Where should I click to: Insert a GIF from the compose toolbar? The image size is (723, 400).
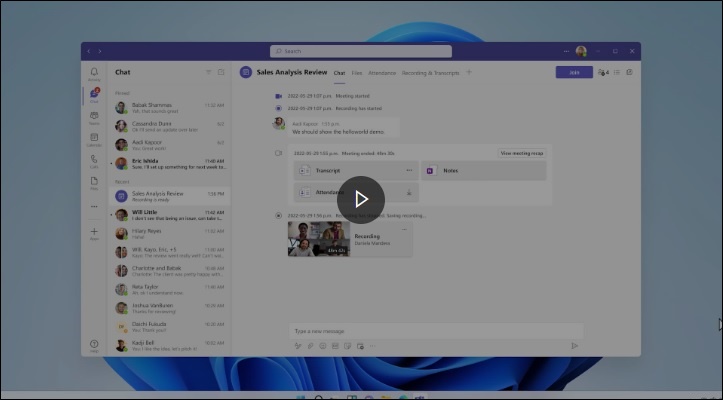pyautogui.click(x=335, y=346)
